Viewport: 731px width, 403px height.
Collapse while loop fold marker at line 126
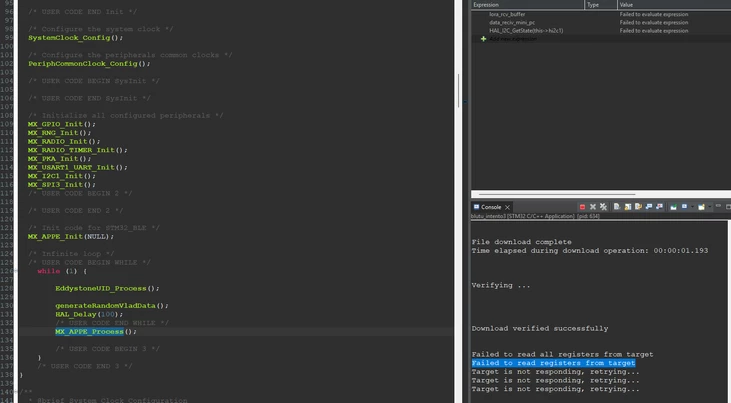pos(16,271)
